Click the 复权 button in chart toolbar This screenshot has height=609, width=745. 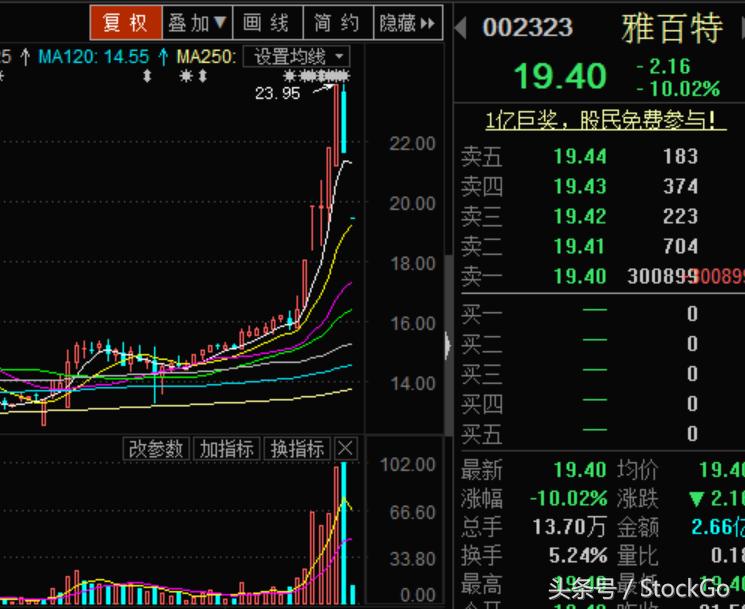pyautogui.click(x=126, y=22)
